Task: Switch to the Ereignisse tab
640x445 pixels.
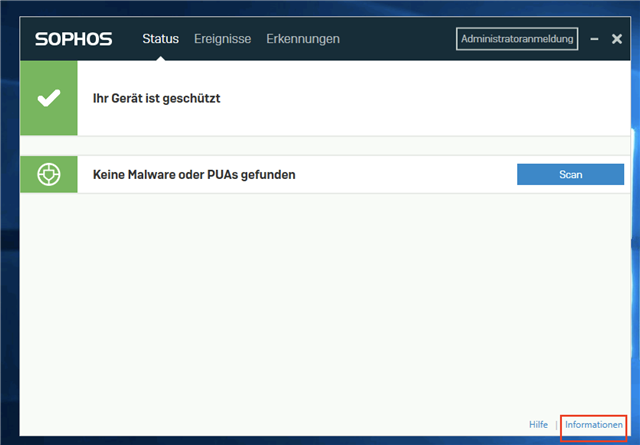Action: pyautogui.click(x=222, y=39)
